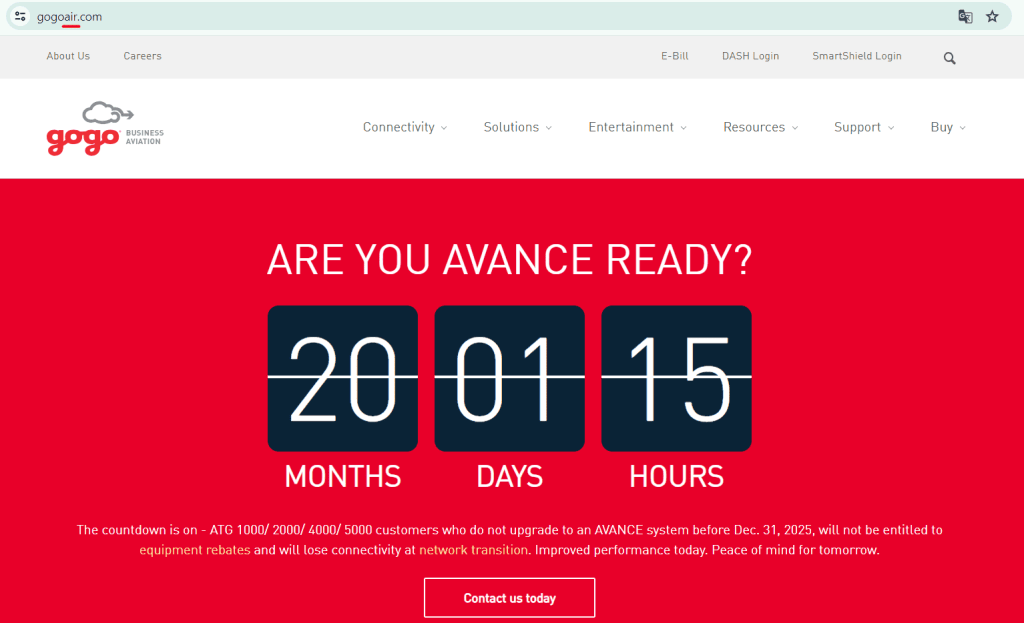The image size is (1024, 623).
Task: Click the HOURS label
Action: point(677,477)
